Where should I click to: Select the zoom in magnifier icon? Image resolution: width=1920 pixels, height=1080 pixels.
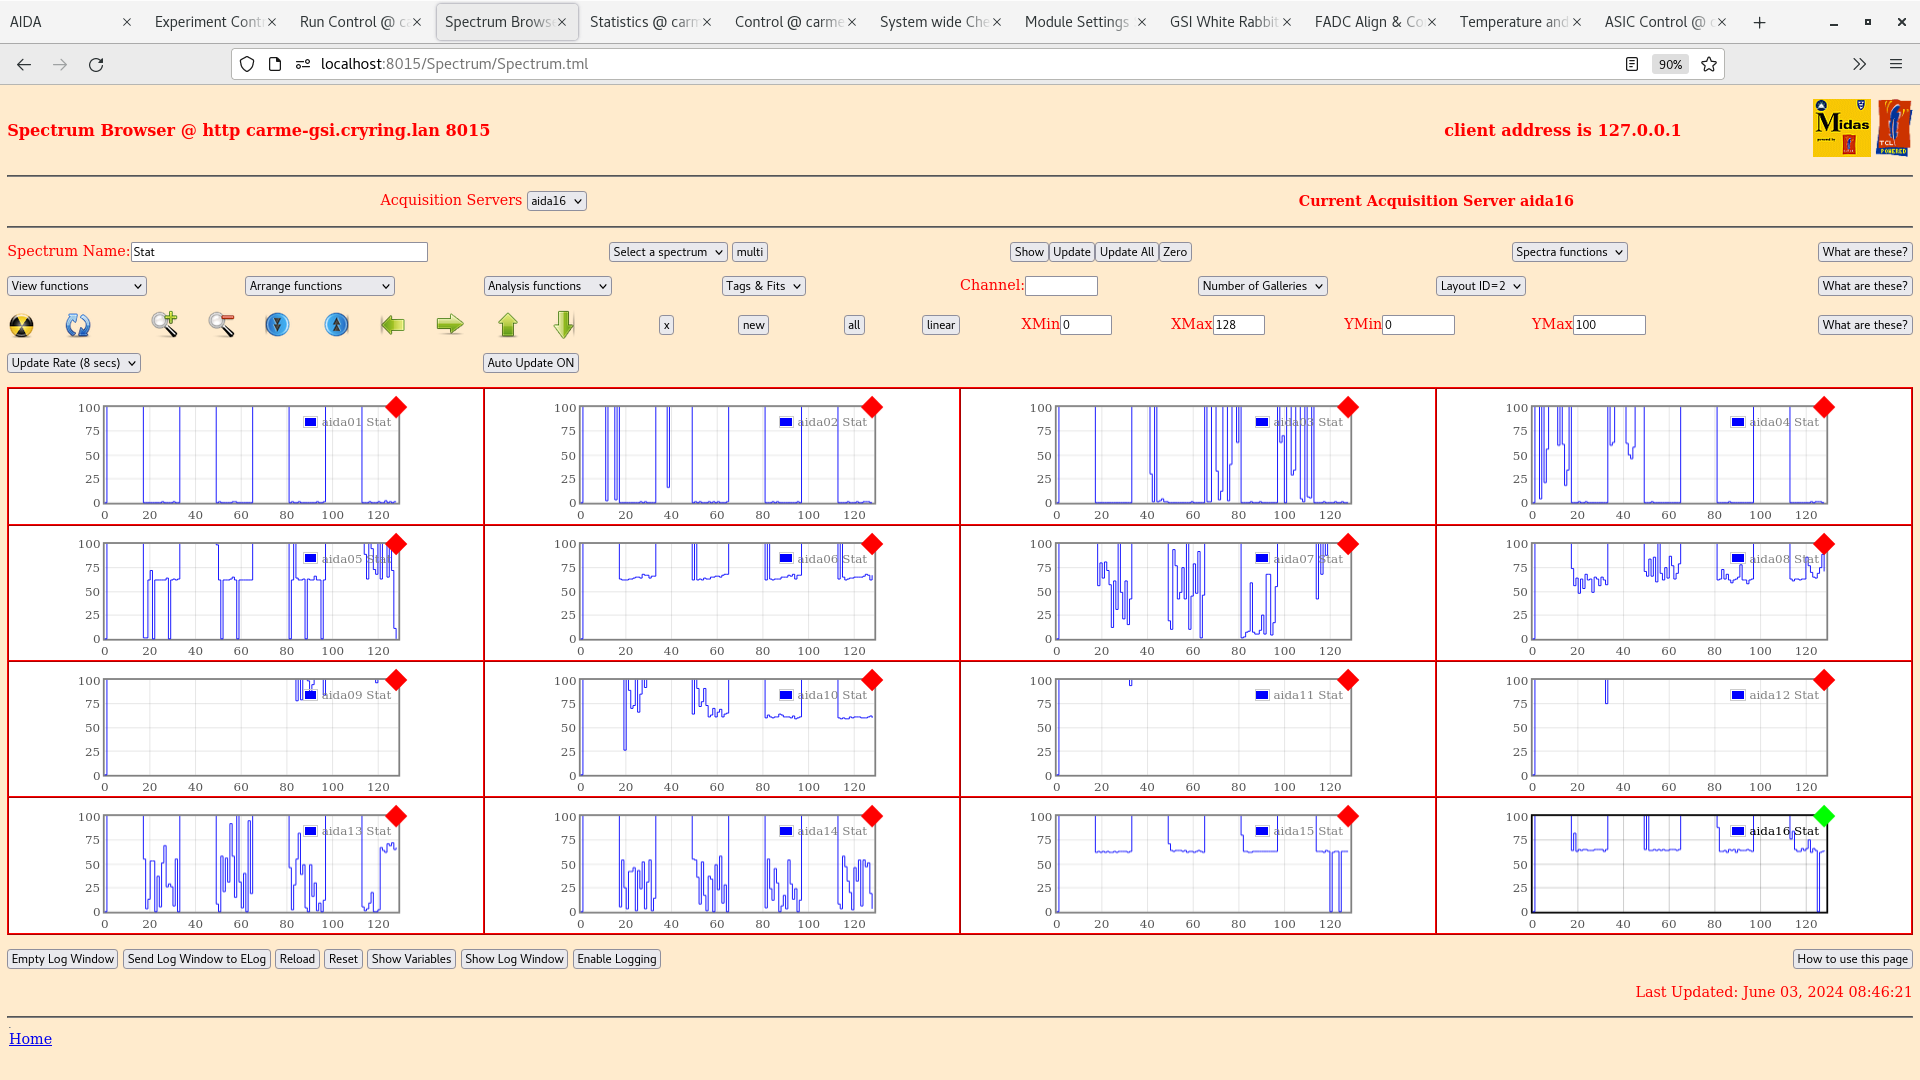pyautogui.click(x=164, y=324)
